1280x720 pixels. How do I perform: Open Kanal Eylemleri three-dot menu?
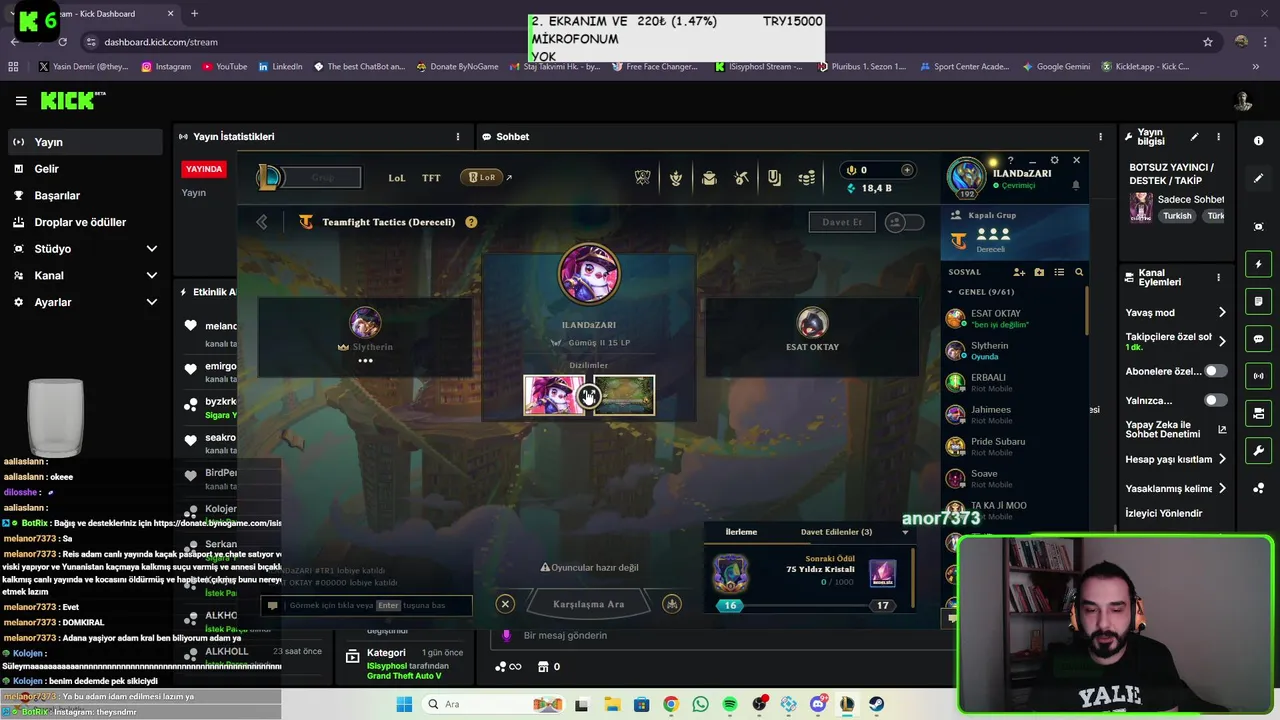1218,277
